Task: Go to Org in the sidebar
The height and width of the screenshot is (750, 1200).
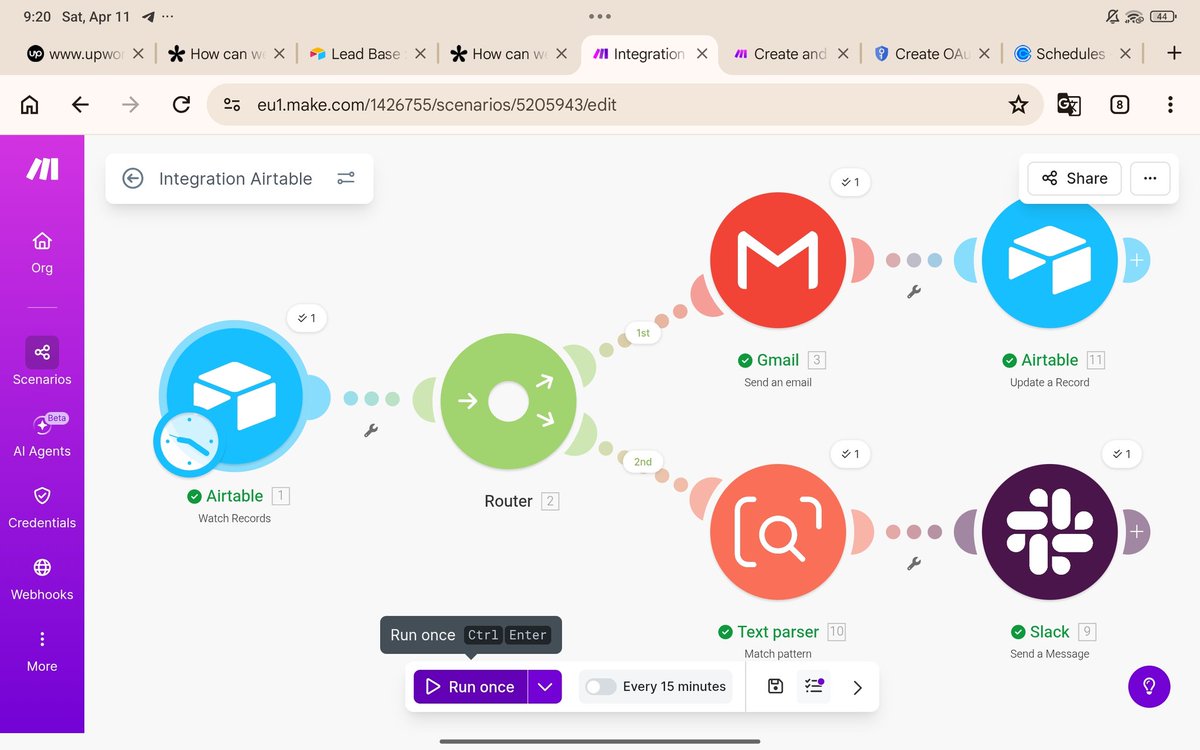Action: [42, 252]
